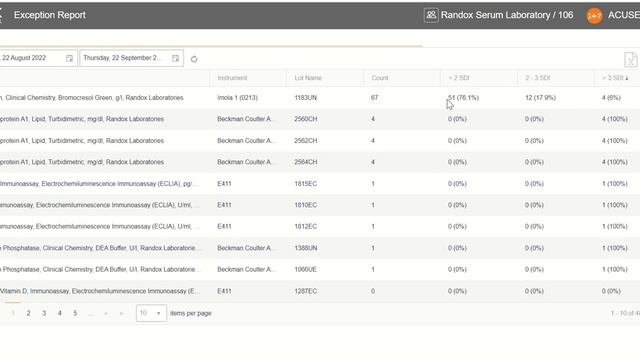Select lot name 1287EC
Screen dimensions: 640x360
306,291
